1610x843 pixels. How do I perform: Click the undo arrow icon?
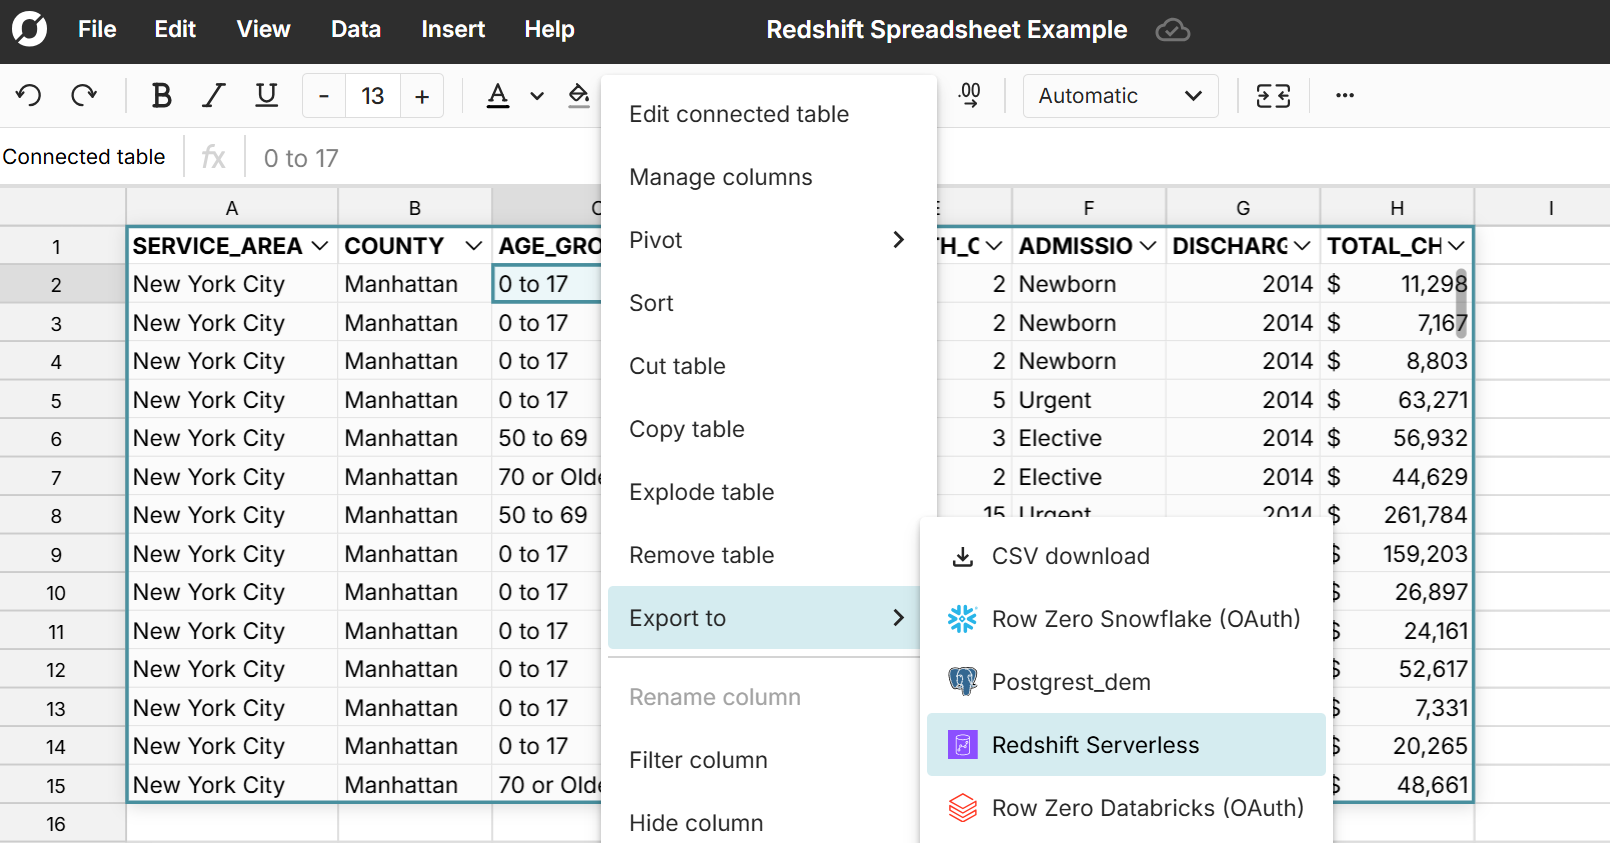click(x=29, y=96)
